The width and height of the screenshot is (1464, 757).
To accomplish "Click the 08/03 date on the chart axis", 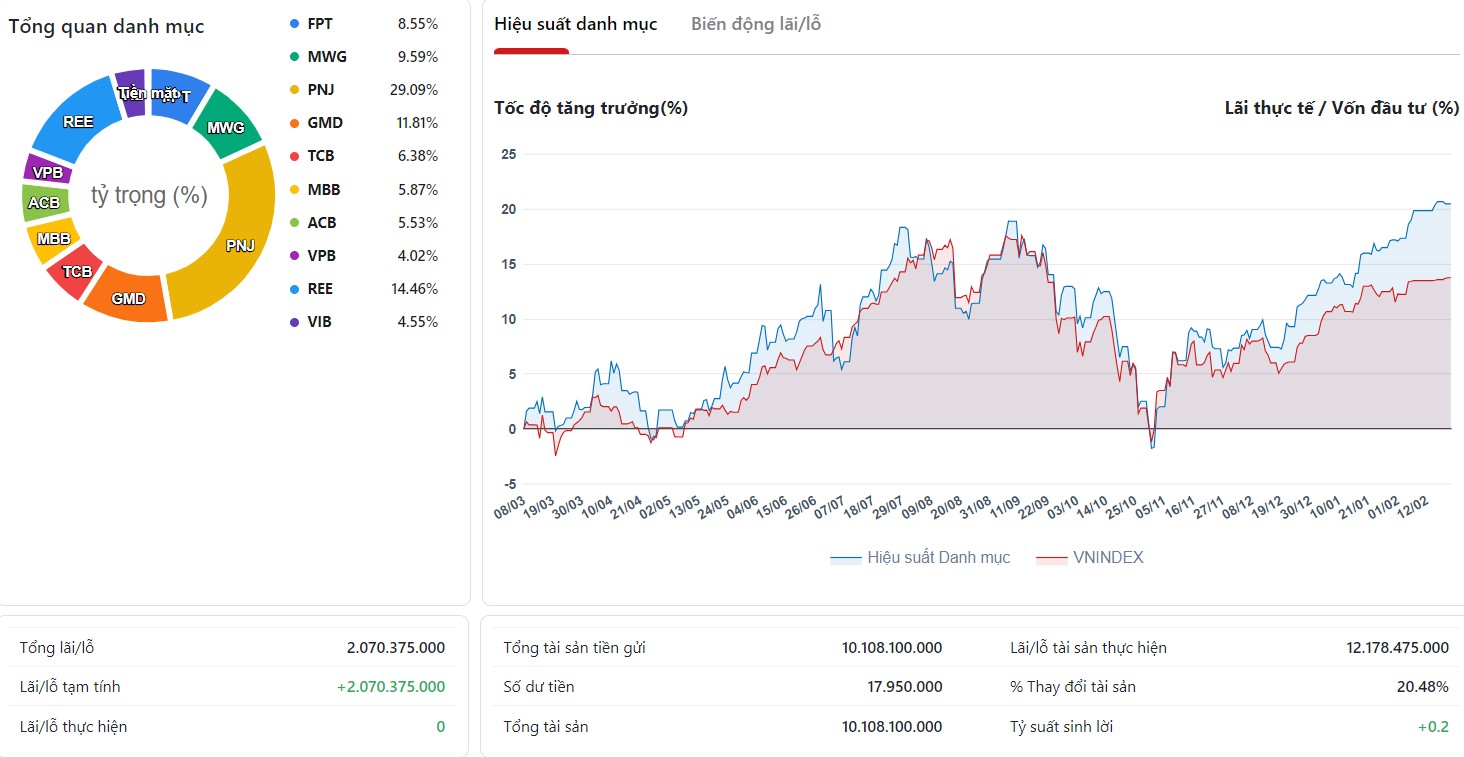I will click(510, 510).
